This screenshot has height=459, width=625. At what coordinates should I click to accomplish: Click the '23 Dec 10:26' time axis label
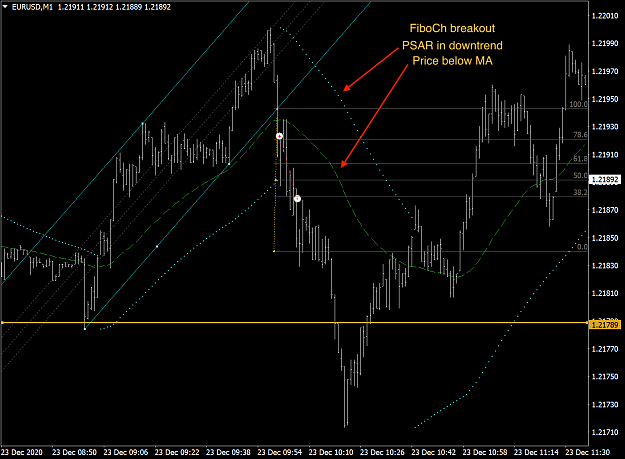(382, 452)
